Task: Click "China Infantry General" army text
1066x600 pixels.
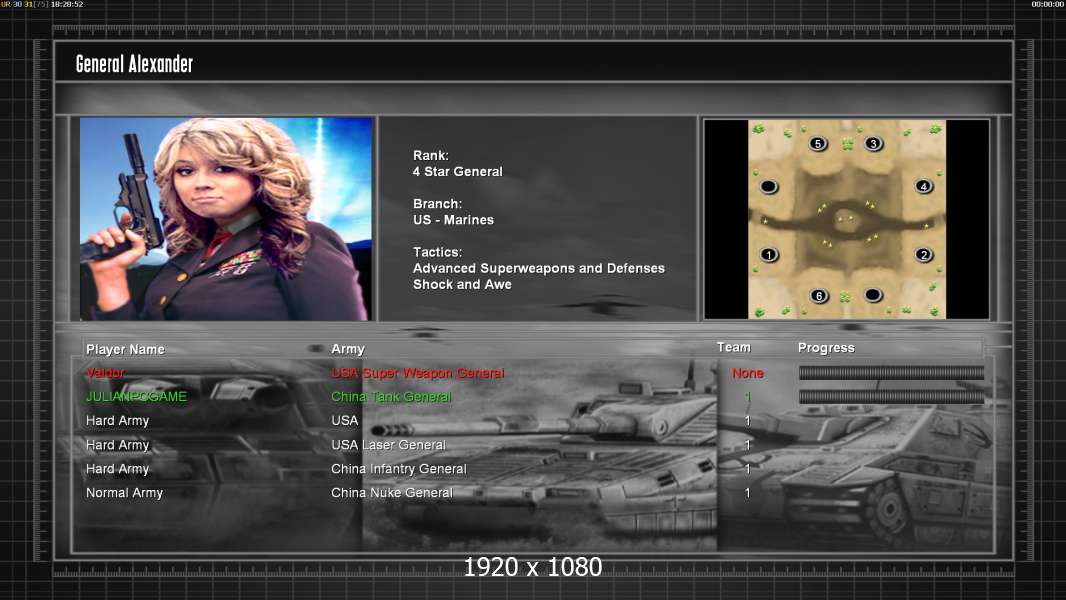Action: 399,469
